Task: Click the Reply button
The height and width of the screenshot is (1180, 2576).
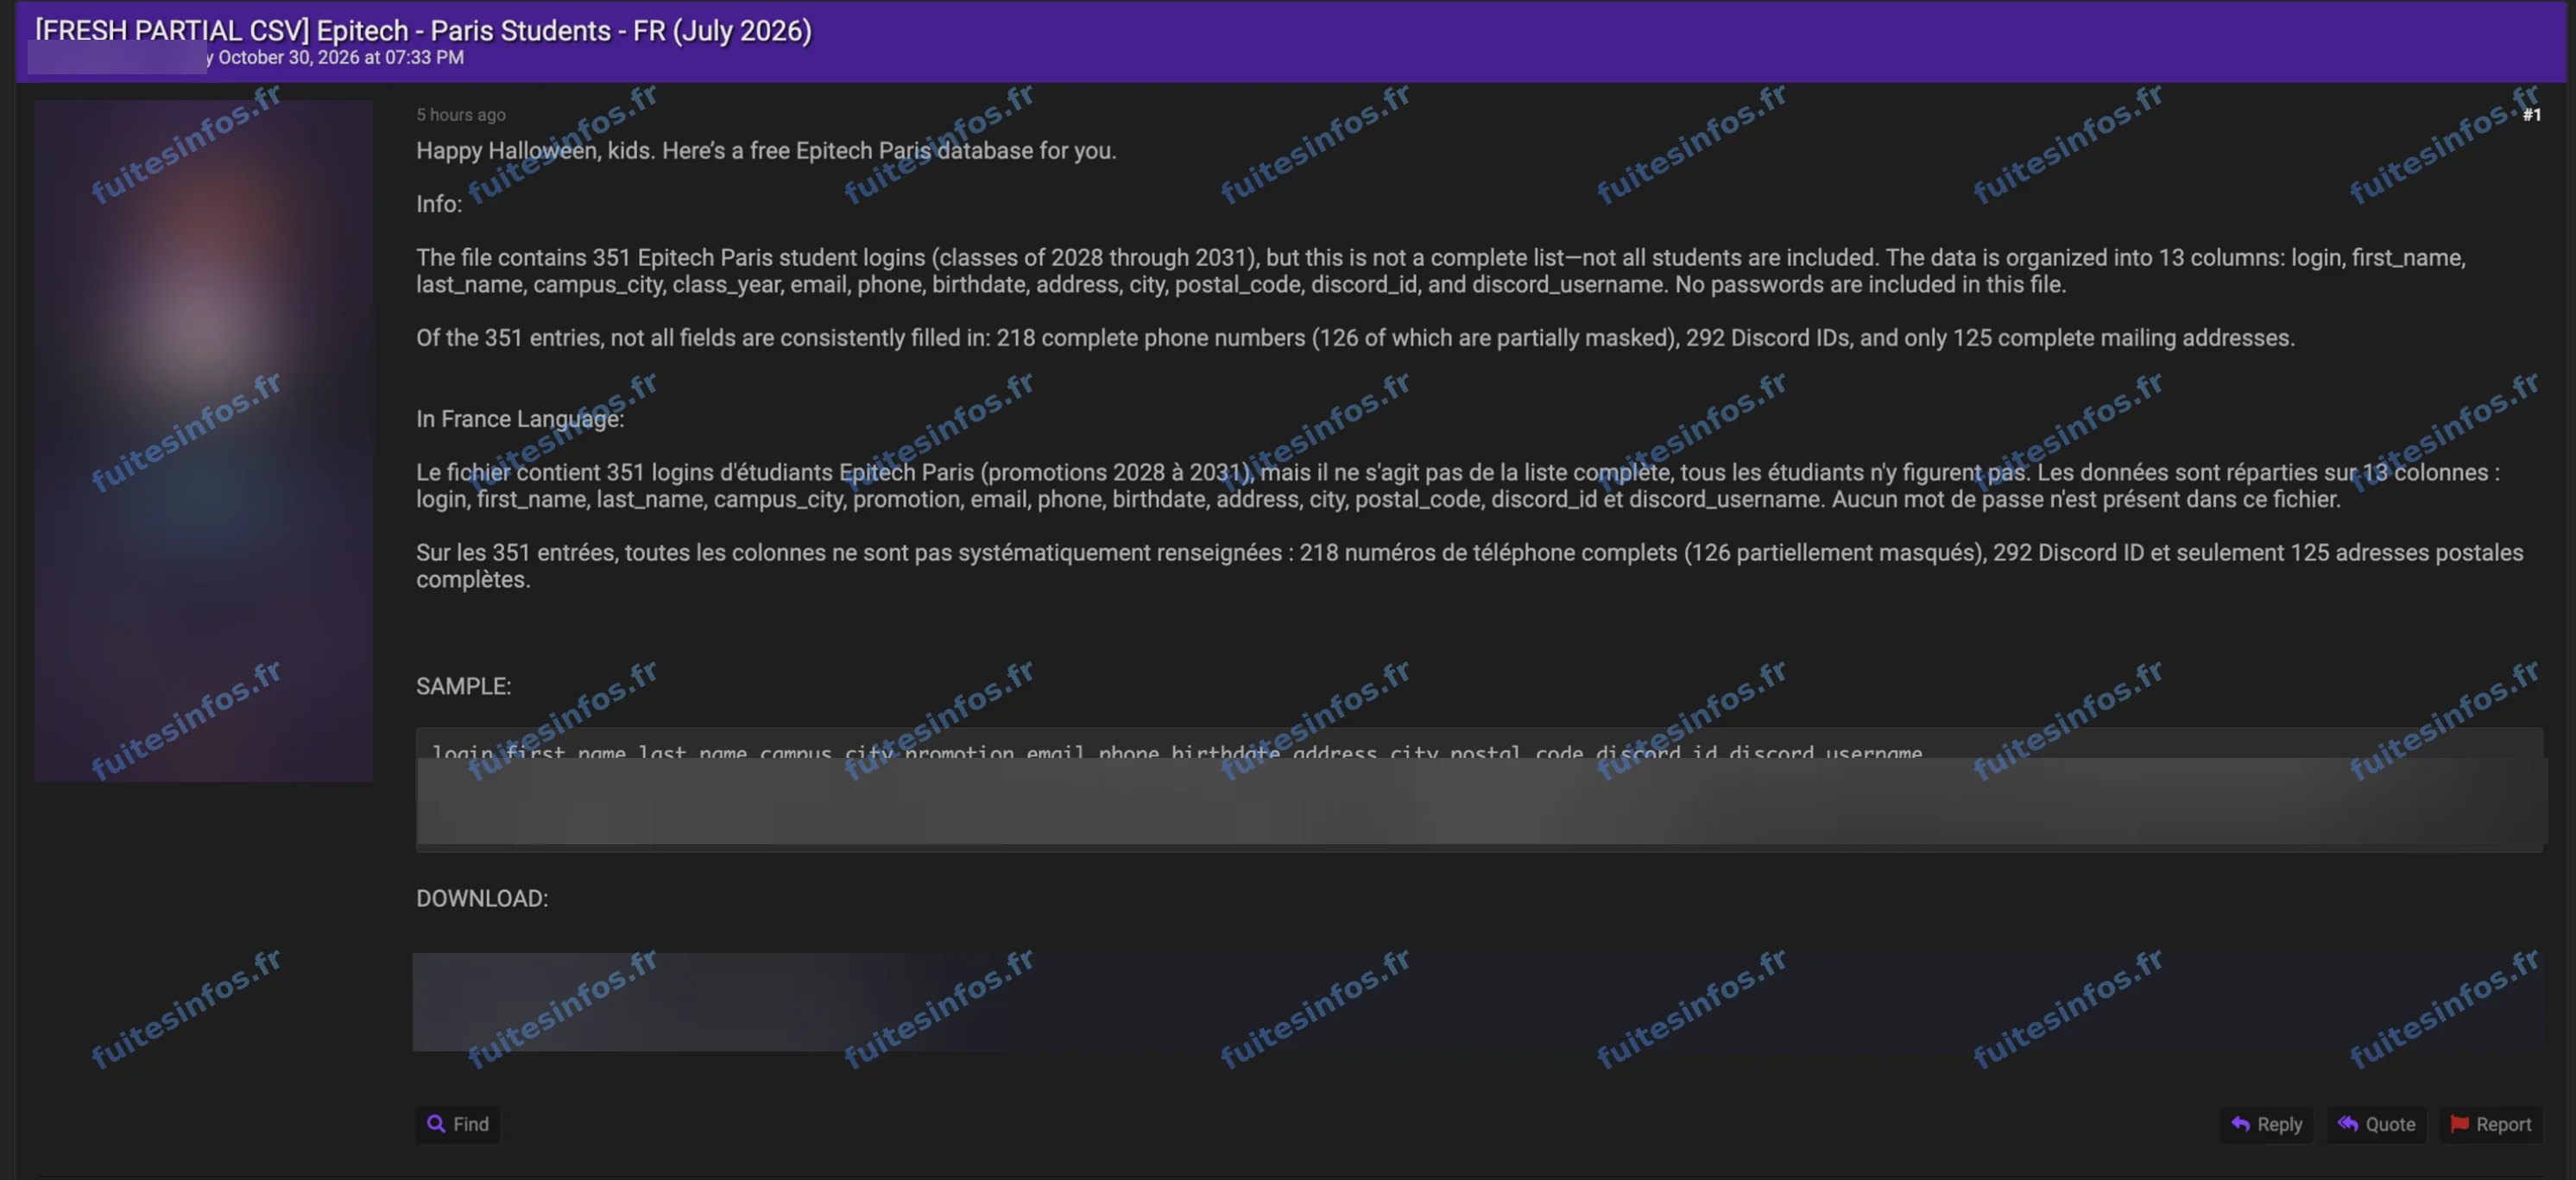Action: 2266,1124
